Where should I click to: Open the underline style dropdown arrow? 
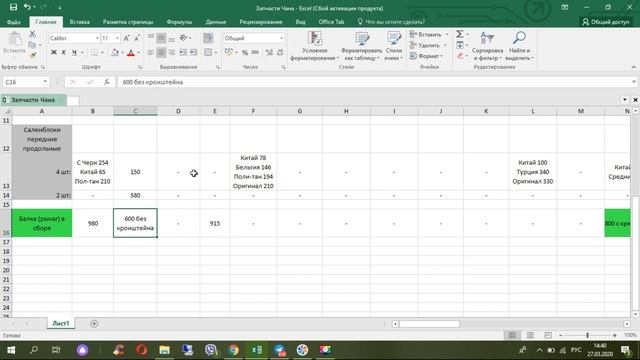[82, 52]
